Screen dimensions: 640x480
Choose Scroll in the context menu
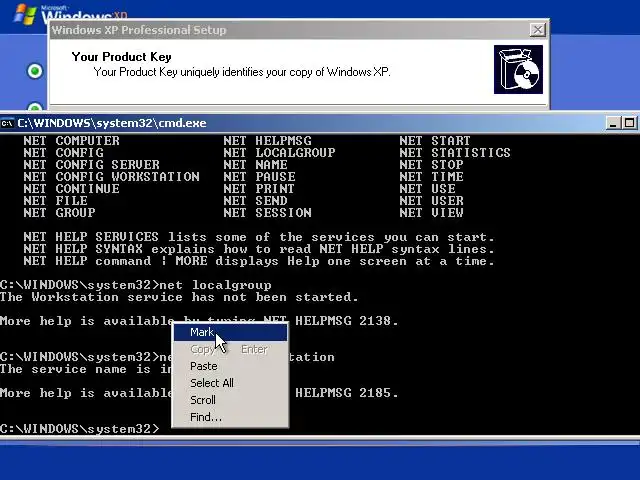tap(230, 400)
